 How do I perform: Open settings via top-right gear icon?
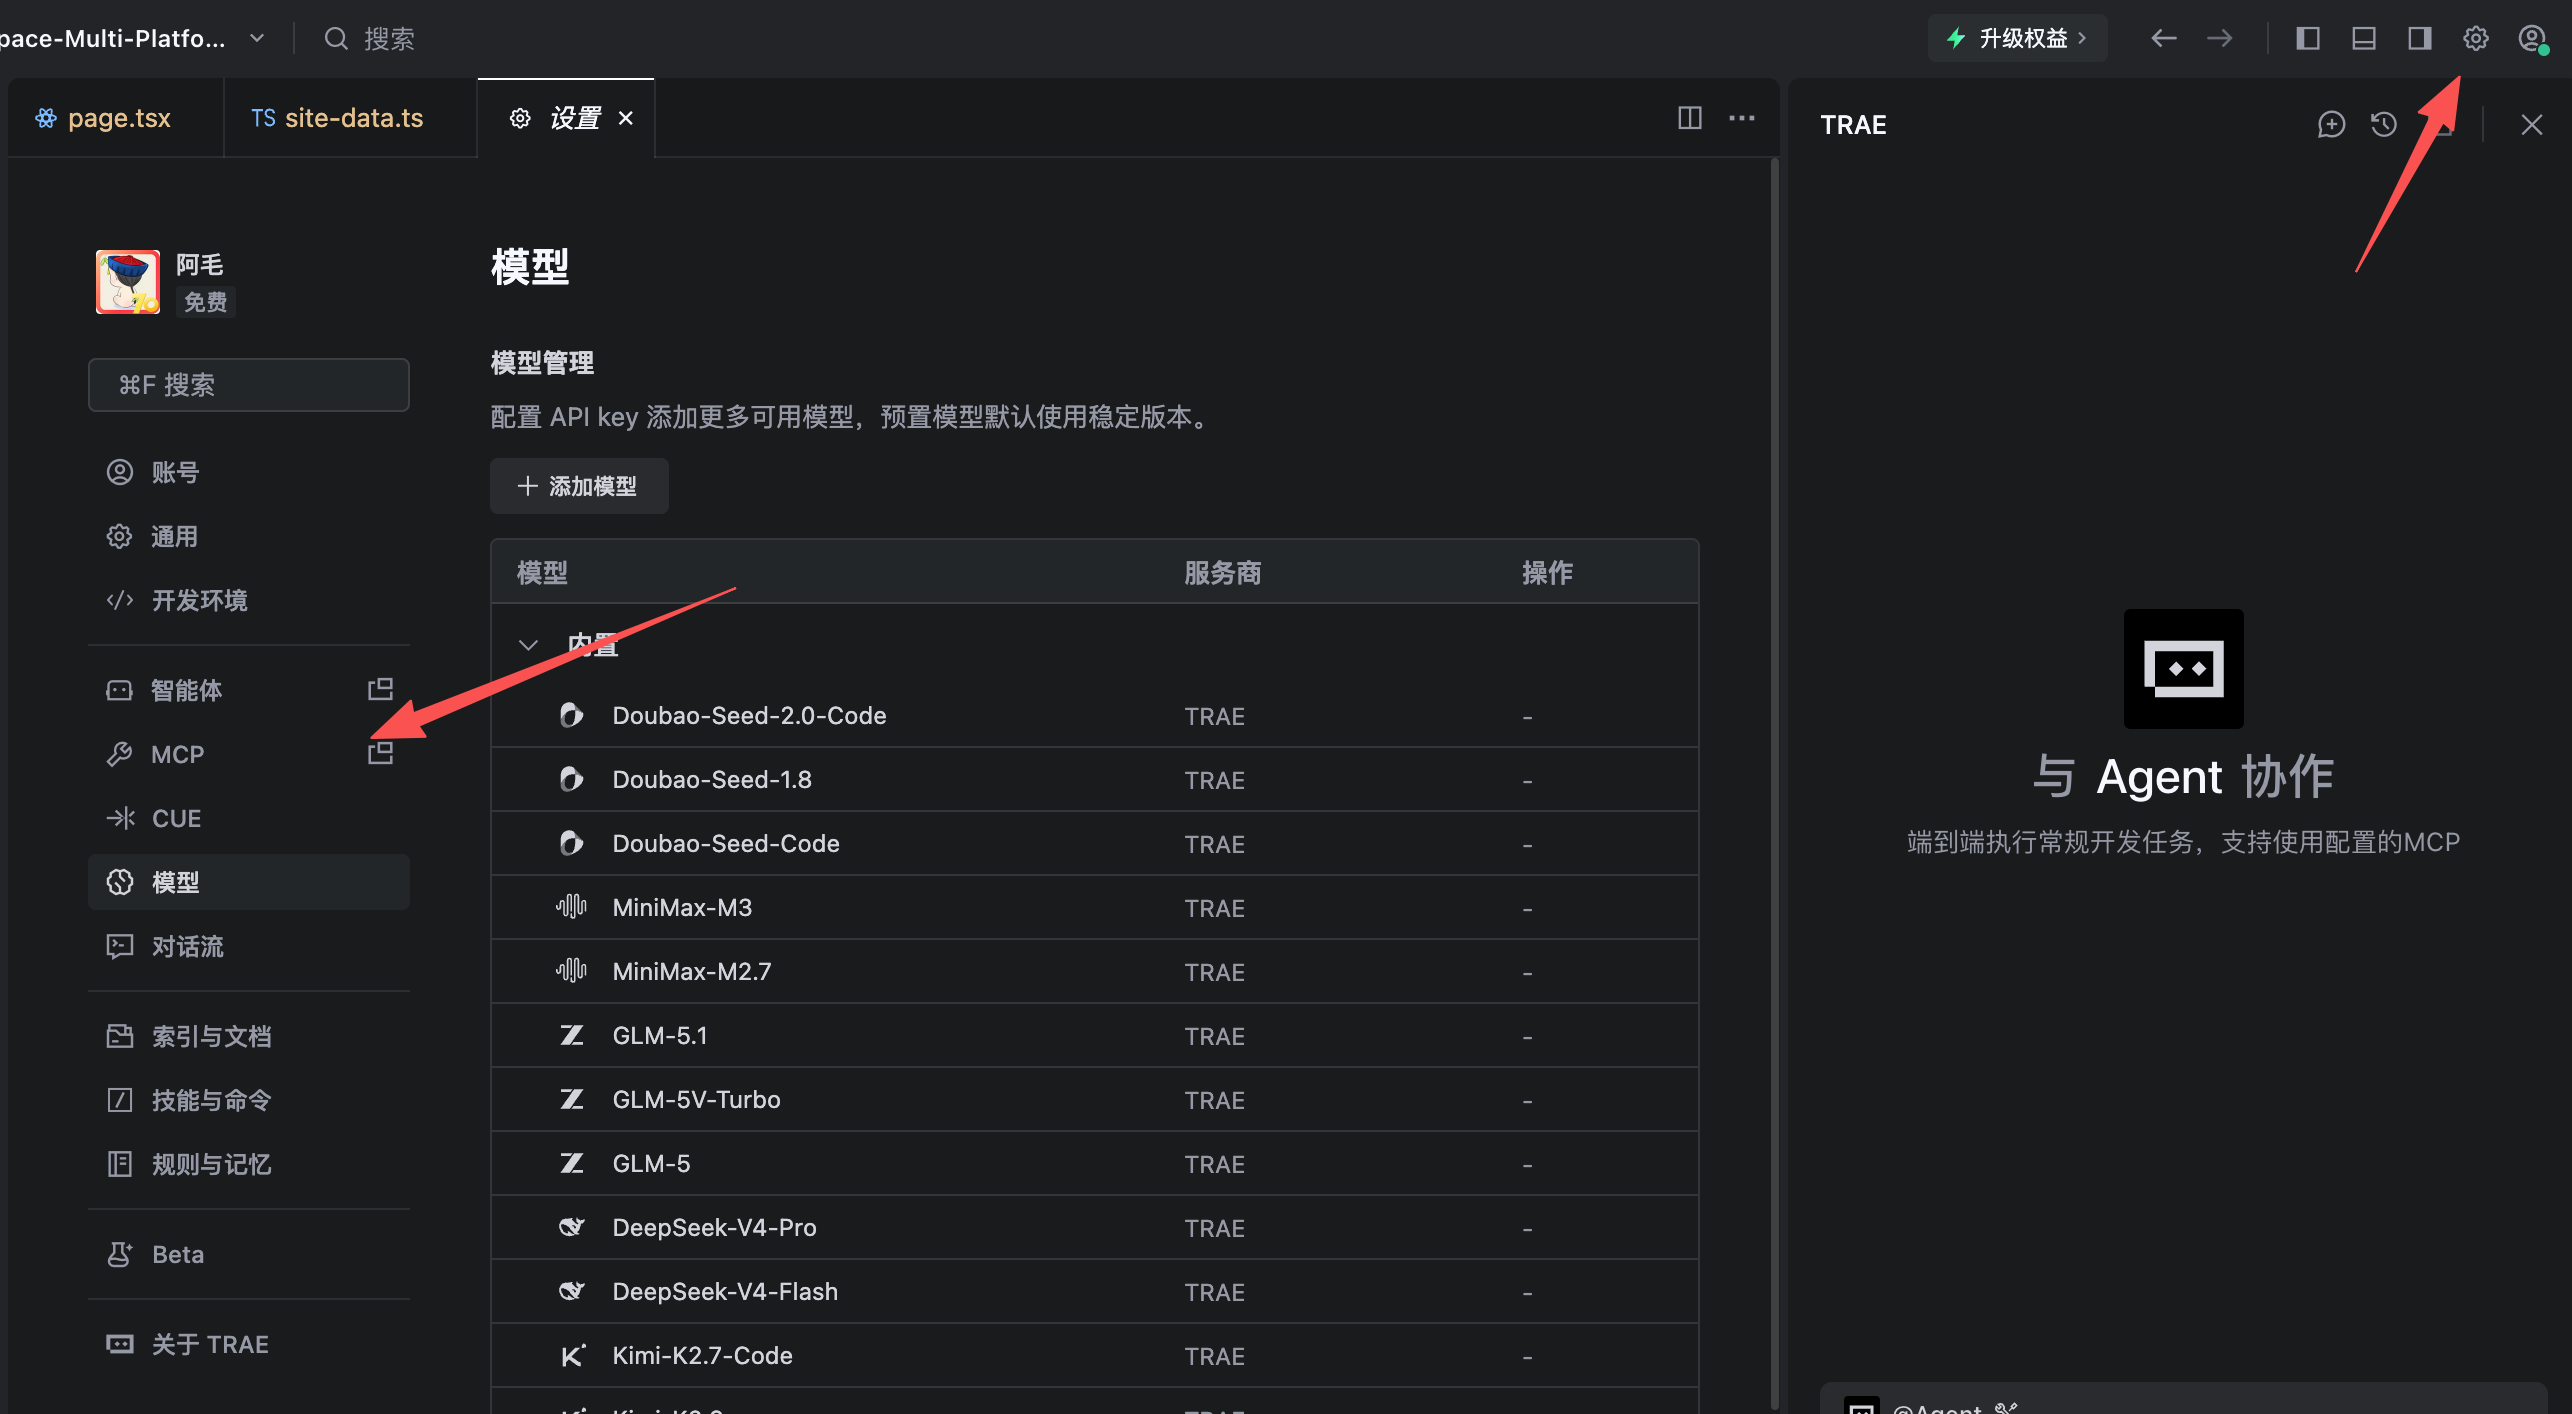tap(2475, 39)
